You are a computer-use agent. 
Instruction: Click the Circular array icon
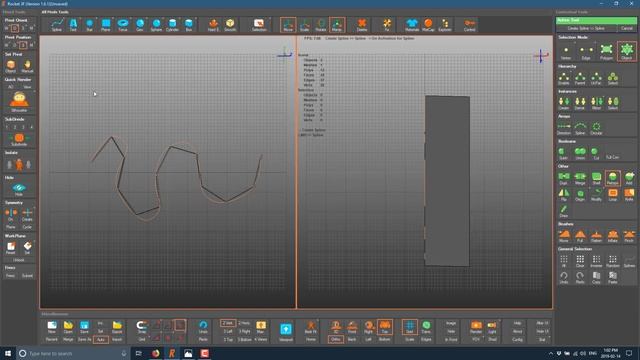pyautogui.click(x=596, y=128)
